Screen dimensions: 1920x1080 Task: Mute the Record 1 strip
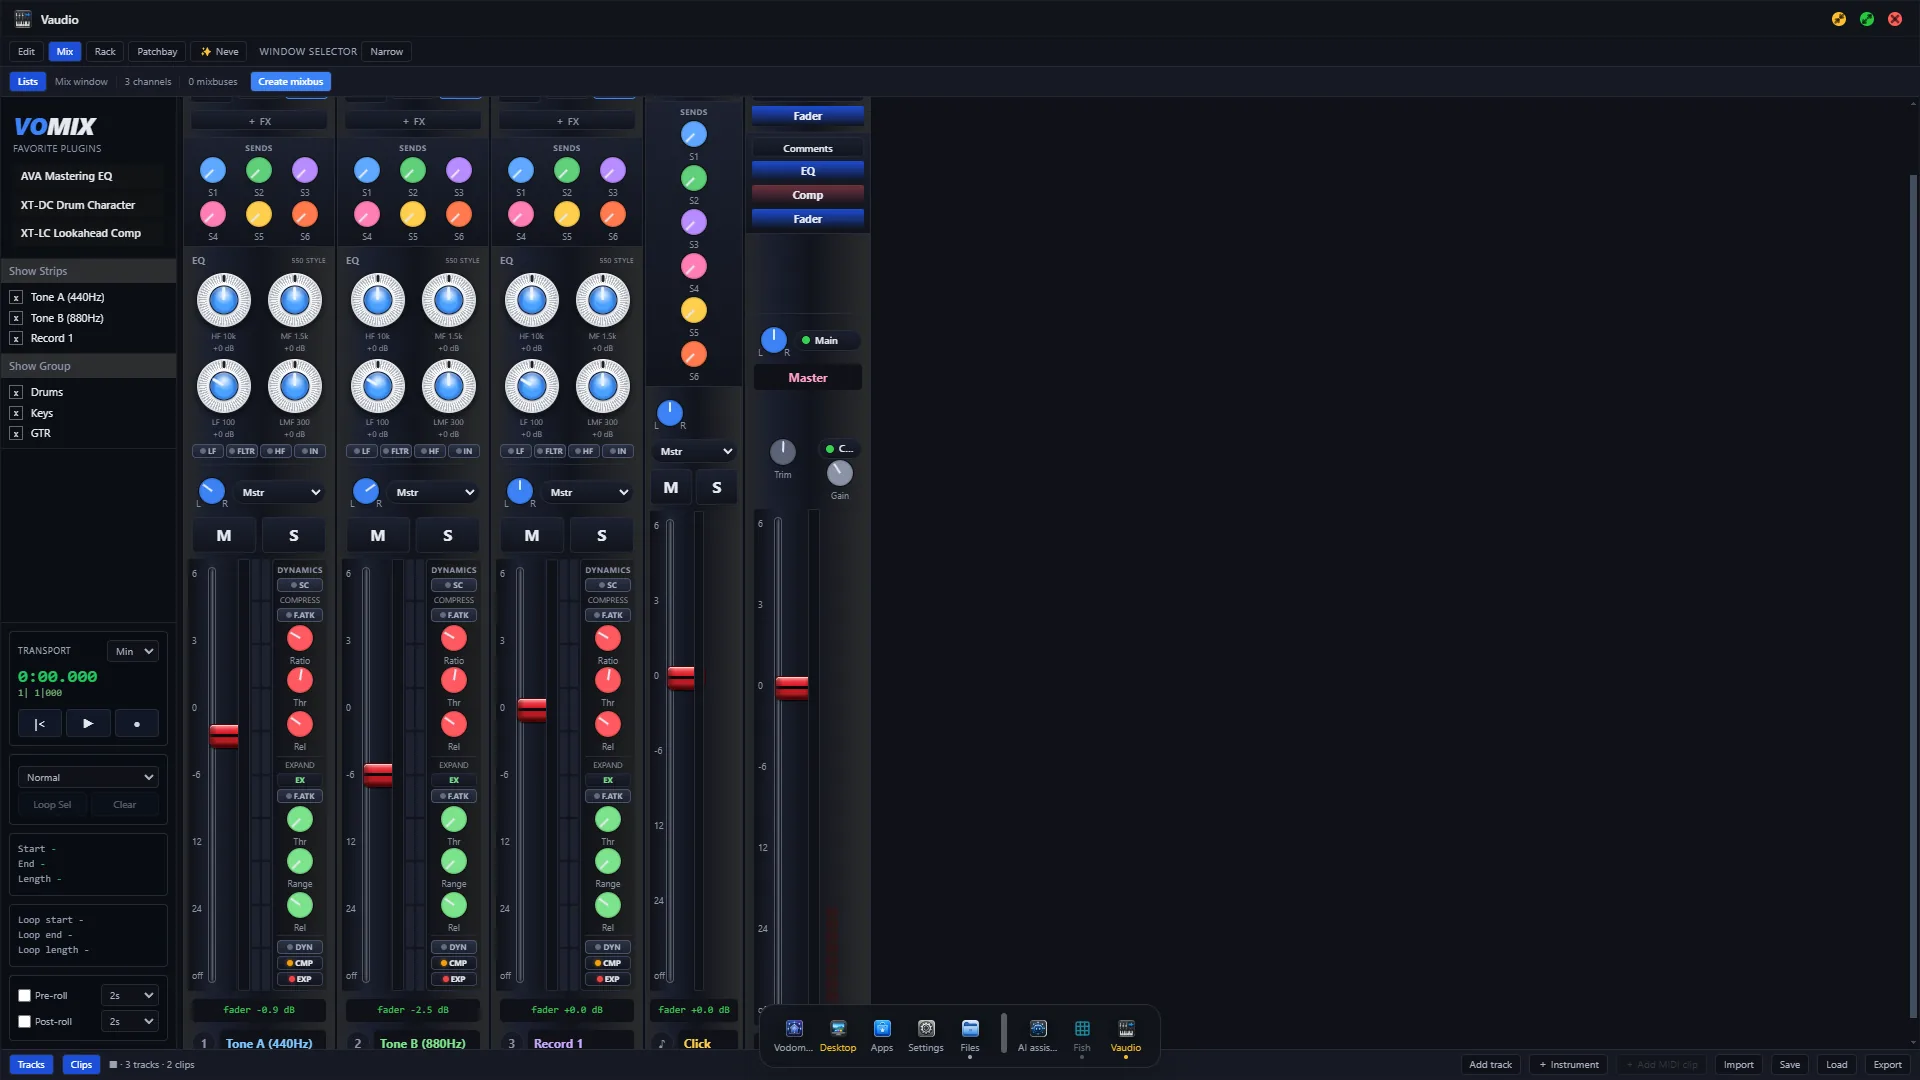click(x=531, y=536)
